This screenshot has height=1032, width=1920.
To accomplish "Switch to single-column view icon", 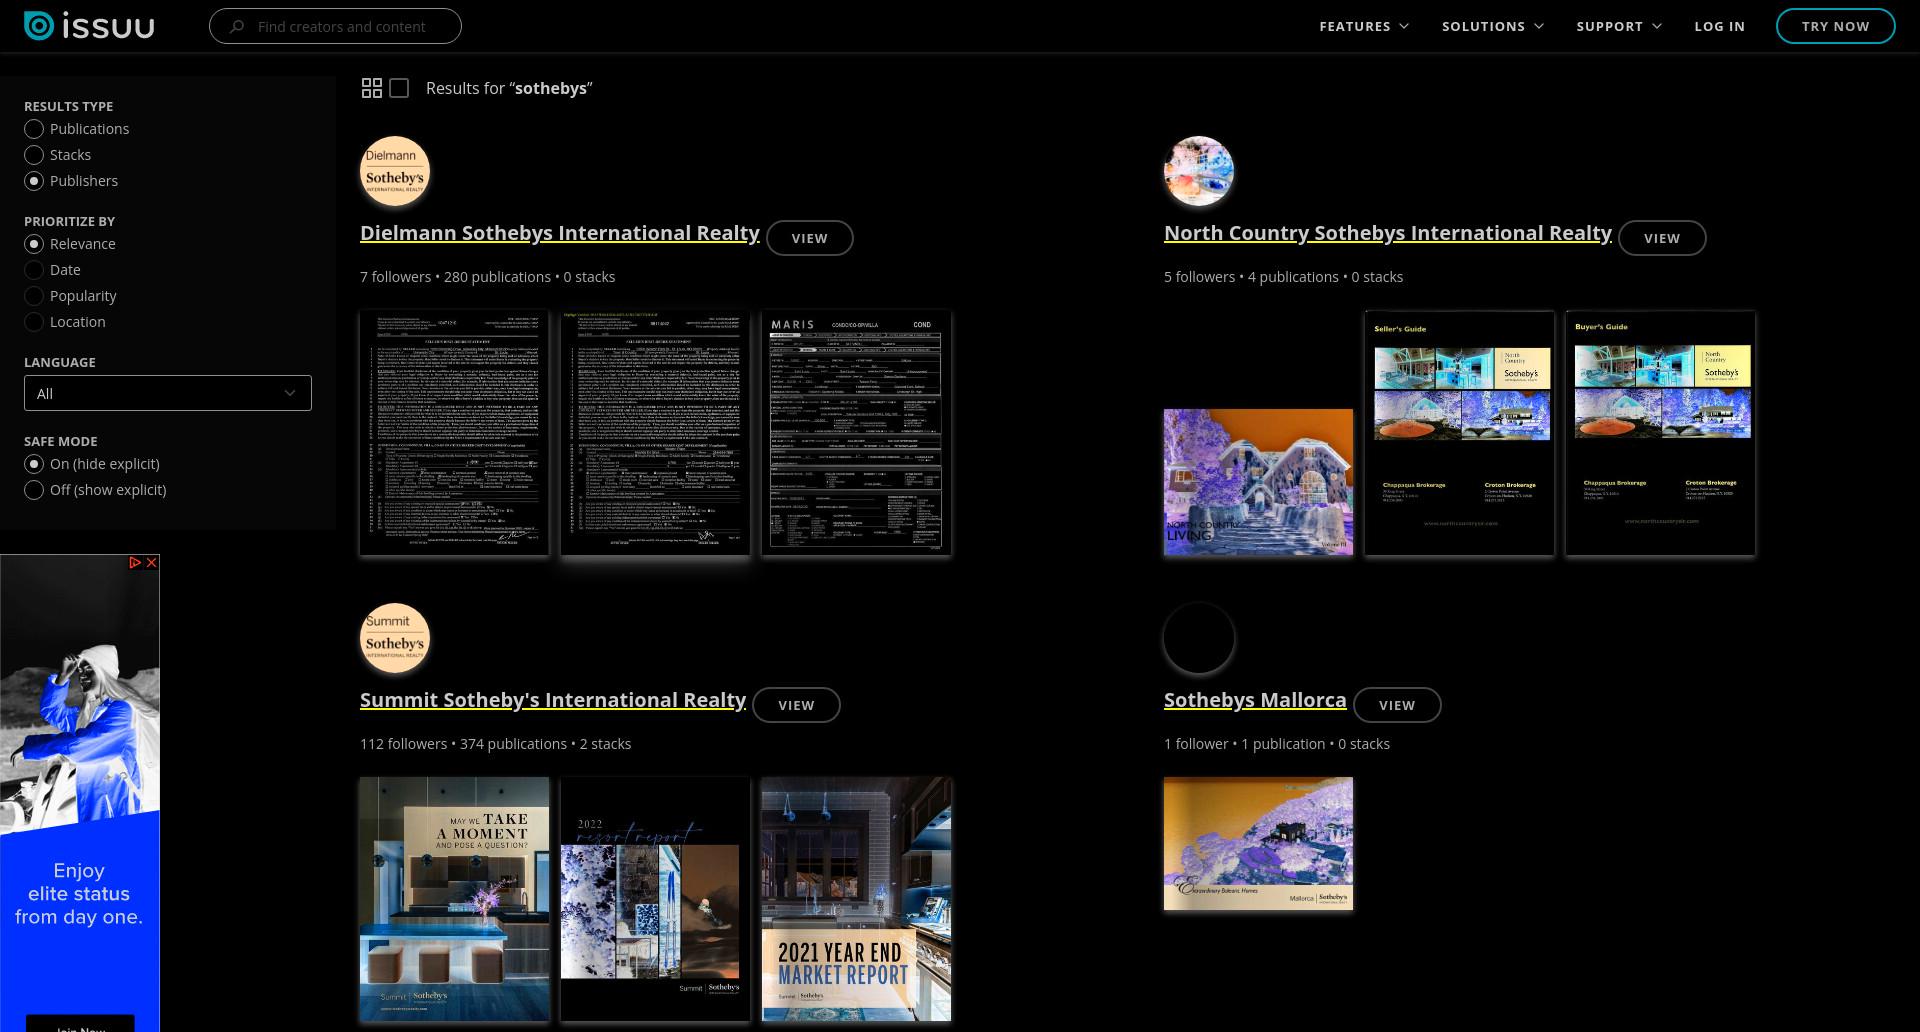I will point(399,88).
